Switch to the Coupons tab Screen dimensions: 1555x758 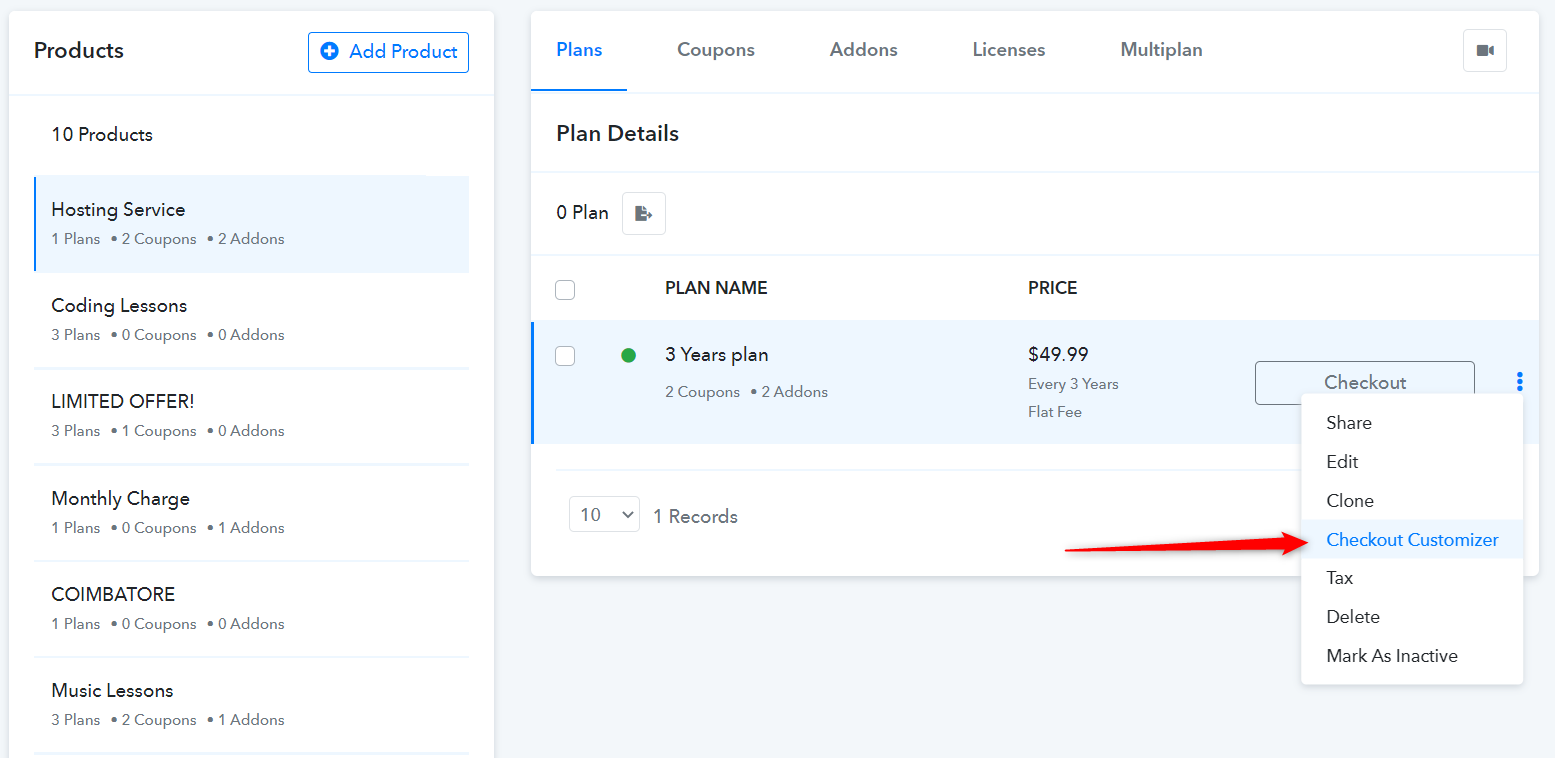tap(716, 49)
